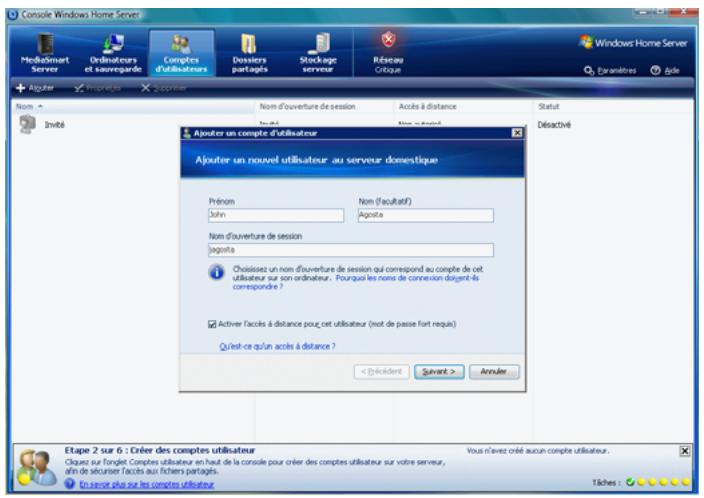Viewport: 704px width, 498px height.
Task: Select Comptes d'utilisateurs tab
Action: 181,53
